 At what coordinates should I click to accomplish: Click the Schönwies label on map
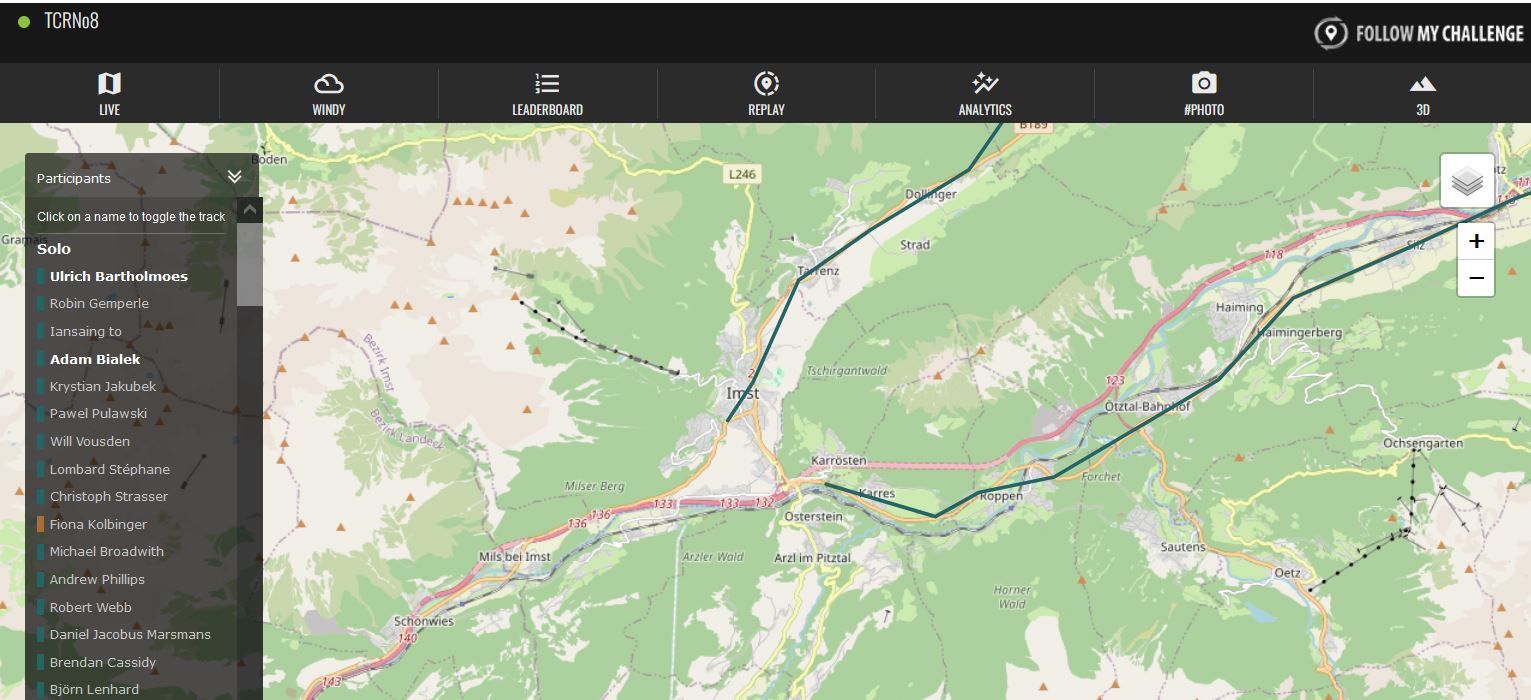pyautogui.click(x=424, y=621)
